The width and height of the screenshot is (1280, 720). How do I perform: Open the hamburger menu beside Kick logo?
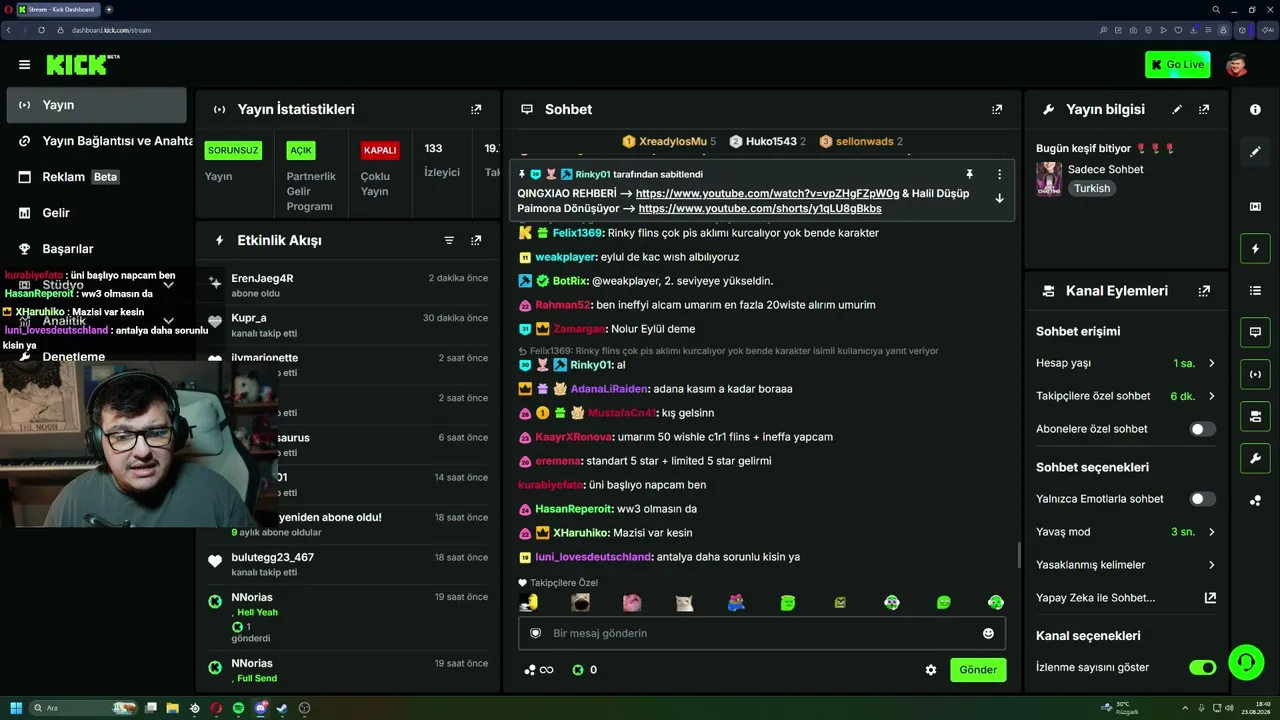click(x=24, y=65)
